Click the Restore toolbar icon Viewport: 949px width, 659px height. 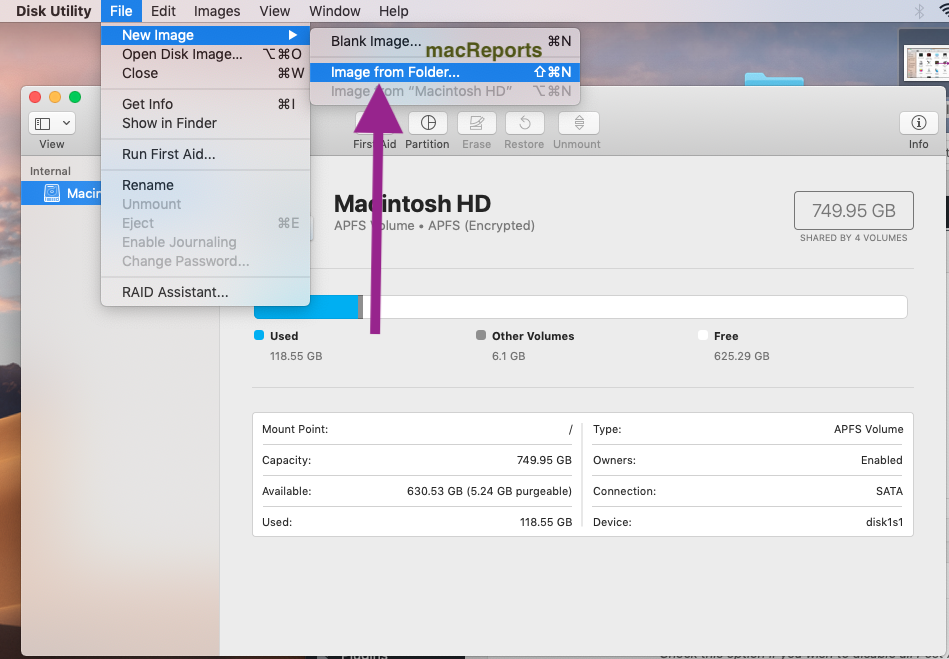(524, 123)
